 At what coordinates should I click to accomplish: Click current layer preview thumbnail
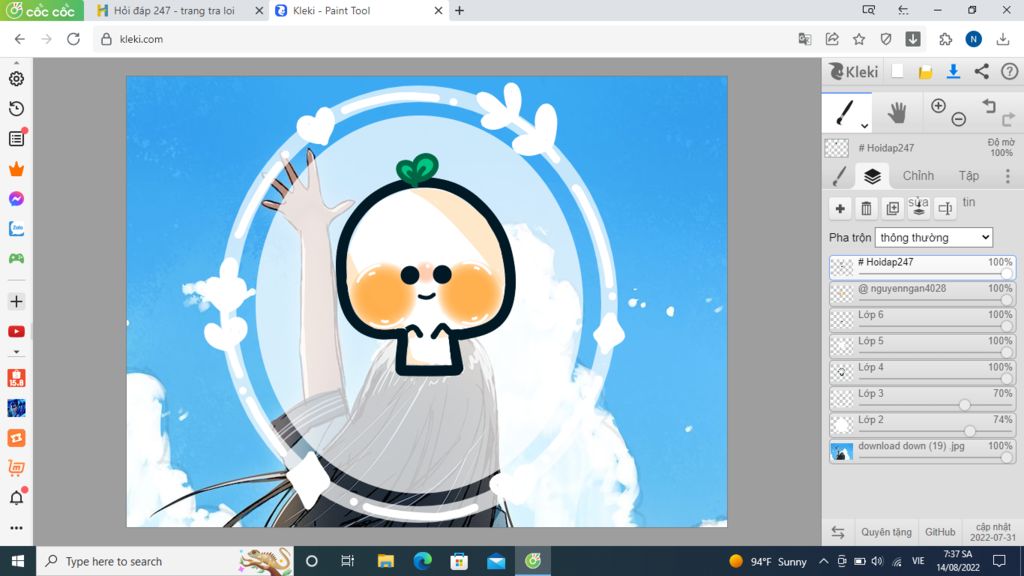click(837, 148)
